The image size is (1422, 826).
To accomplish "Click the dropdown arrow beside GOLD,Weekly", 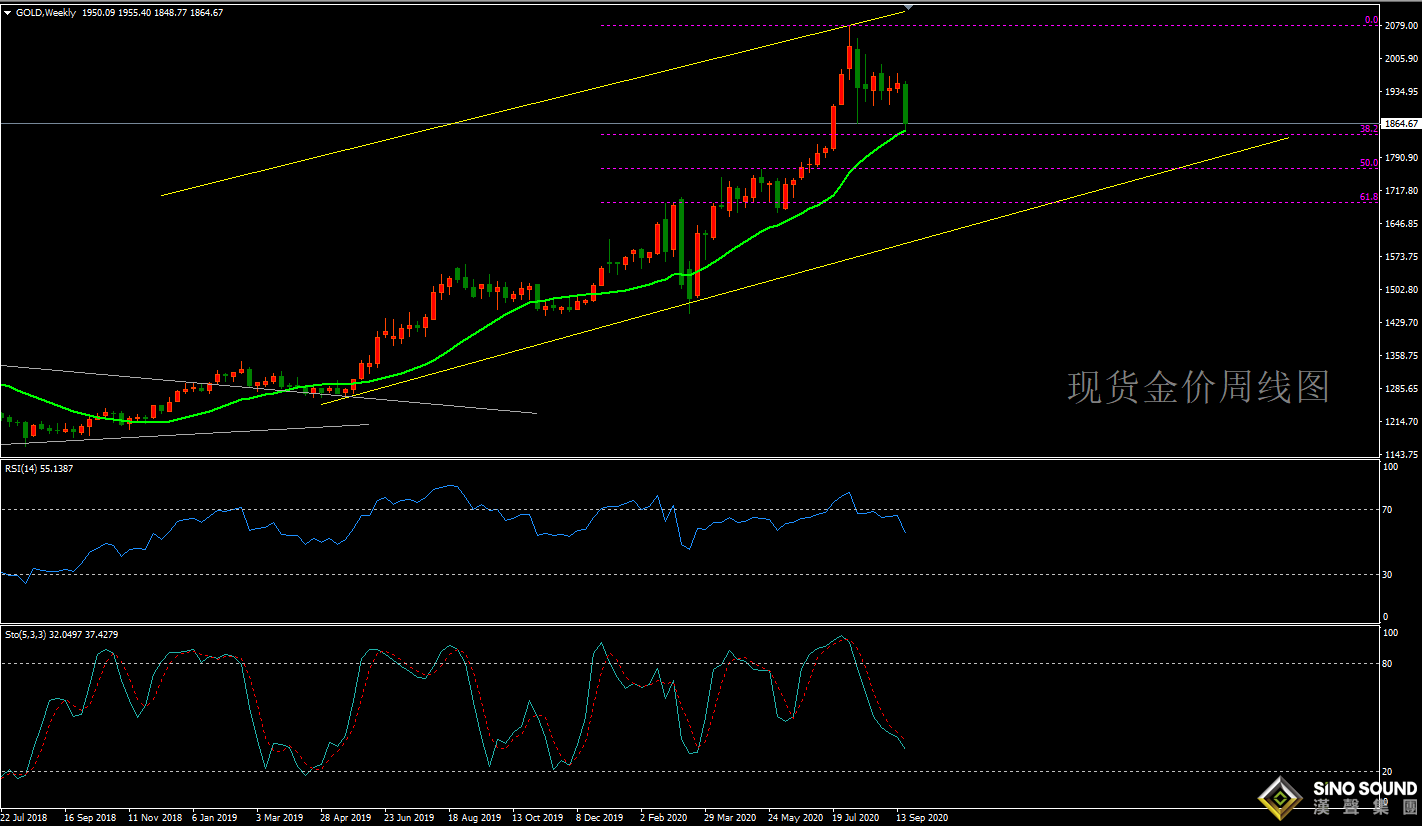I will coord(8,12).
